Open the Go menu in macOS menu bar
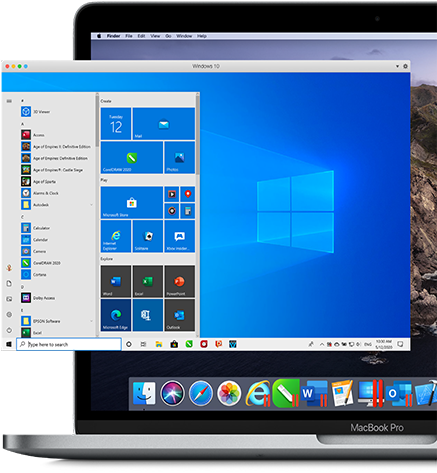Viewport: 437px width, 473px height. pos(168,36)
